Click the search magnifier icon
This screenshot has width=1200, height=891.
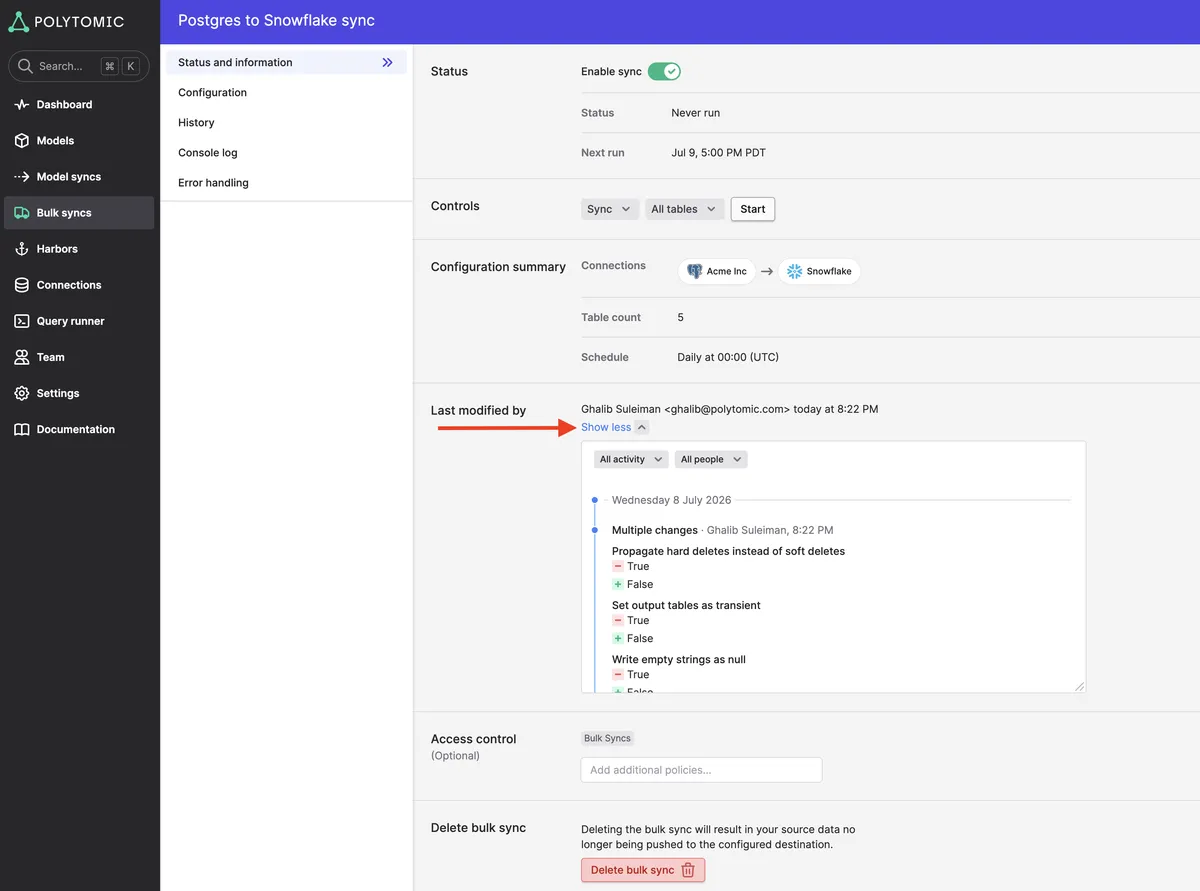tap(25, 66)
